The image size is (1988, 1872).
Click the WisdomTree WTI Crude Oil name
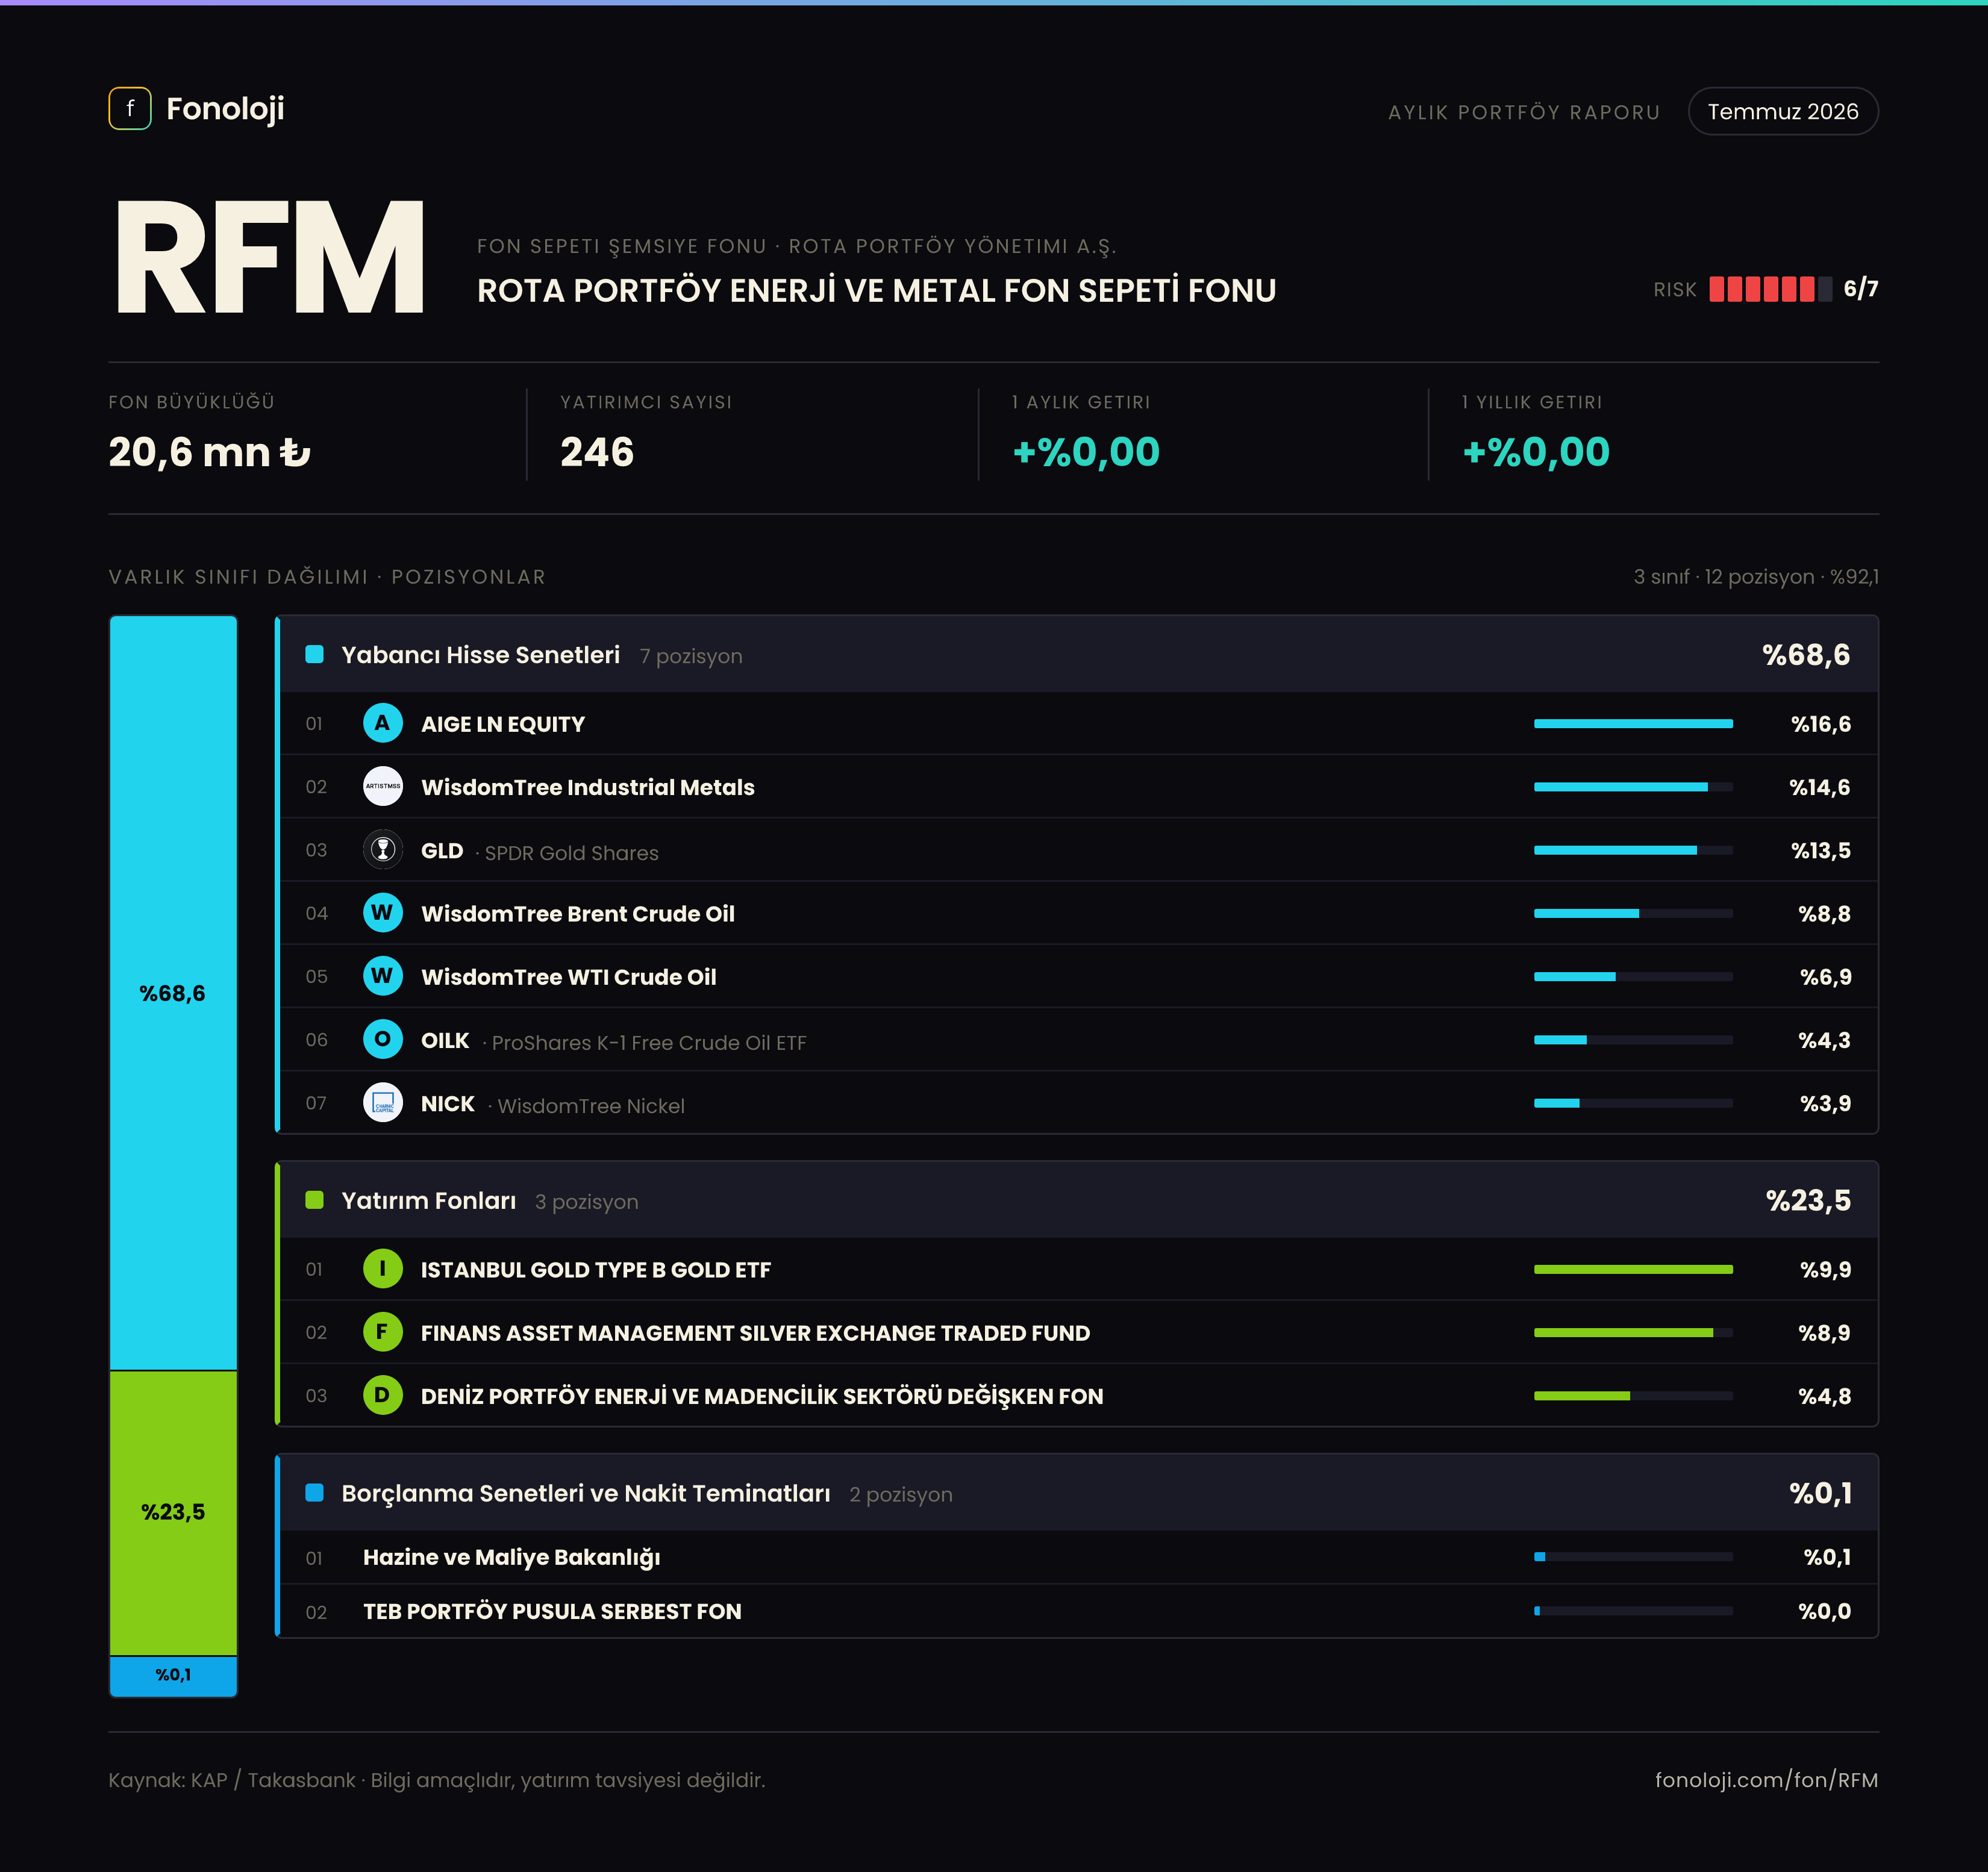[x=569, y=977]
